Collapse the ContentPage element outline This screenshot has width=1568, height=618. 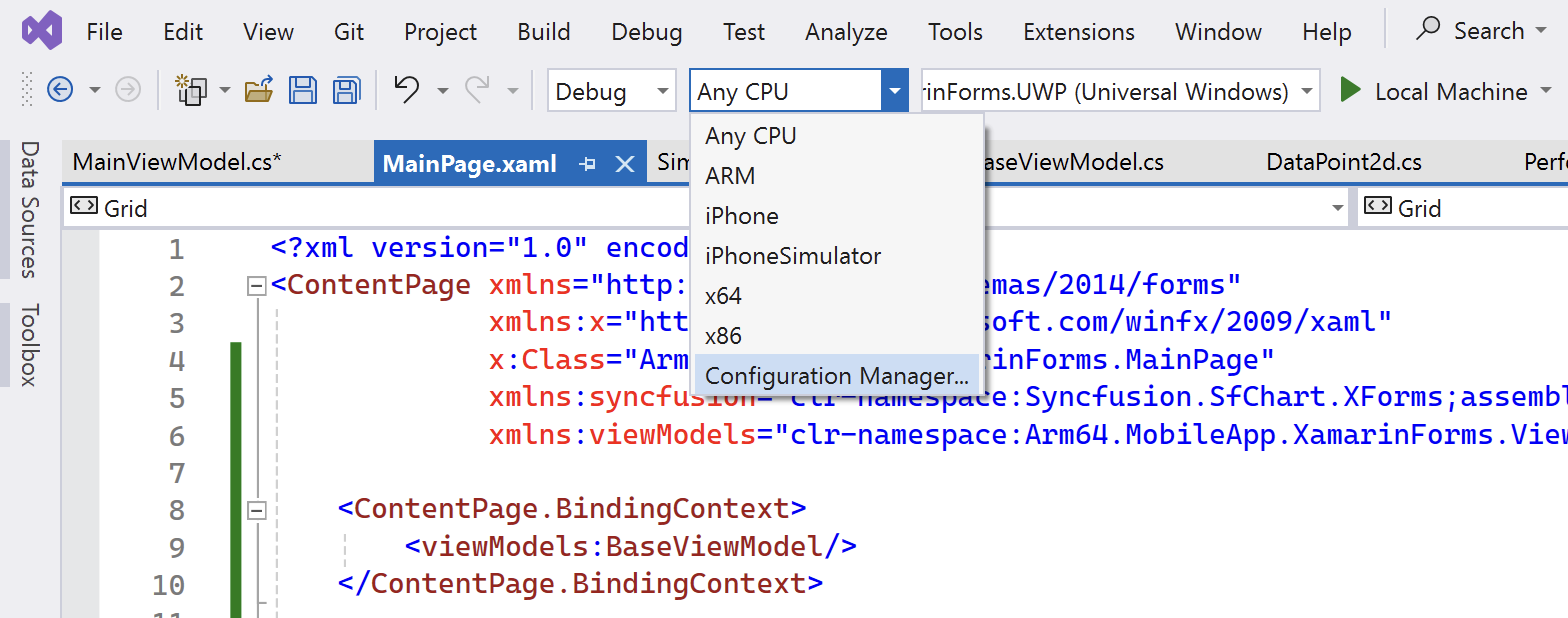[x=257, y=287]
